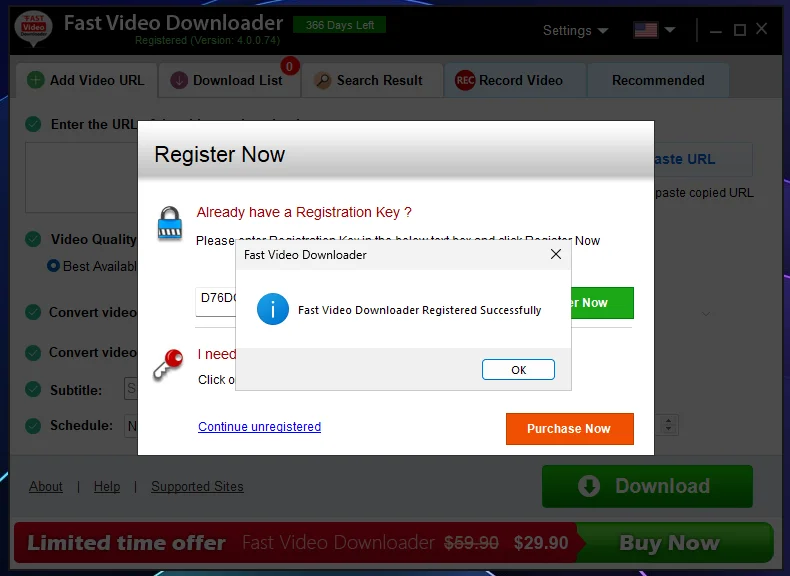Click the large green Download button
The width and height of the screenshot is (790, 576).
point(647,486)
